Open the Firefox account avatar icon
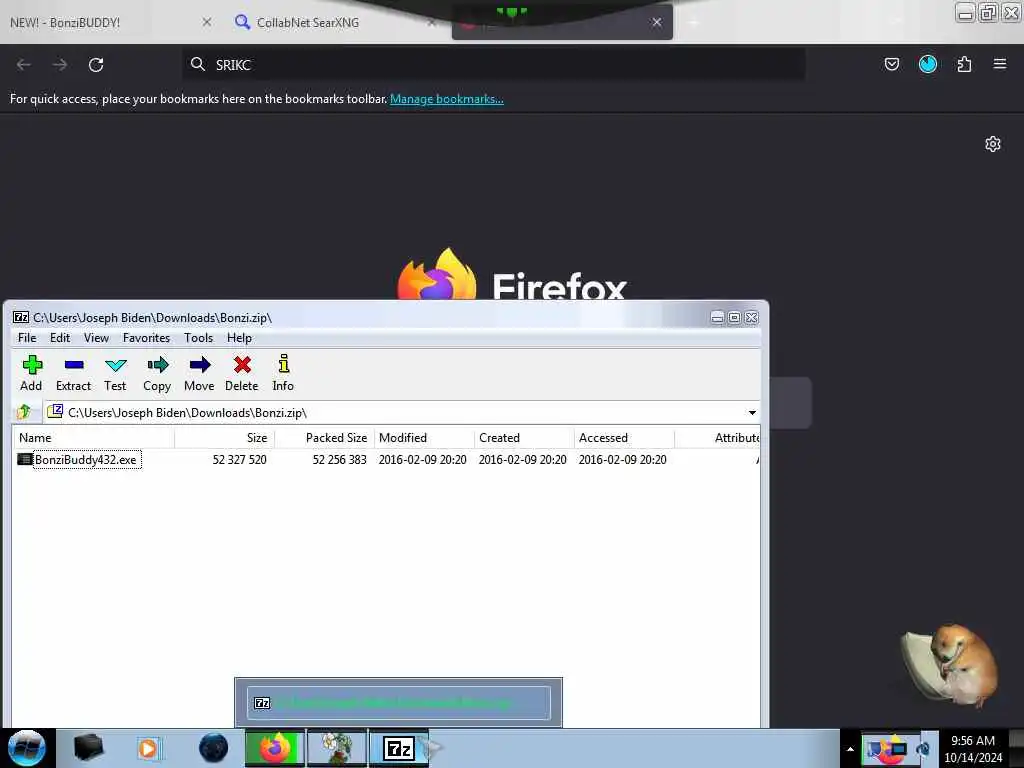The height and width of the screenshot is (768, 1024). click(x=928, y=64)
